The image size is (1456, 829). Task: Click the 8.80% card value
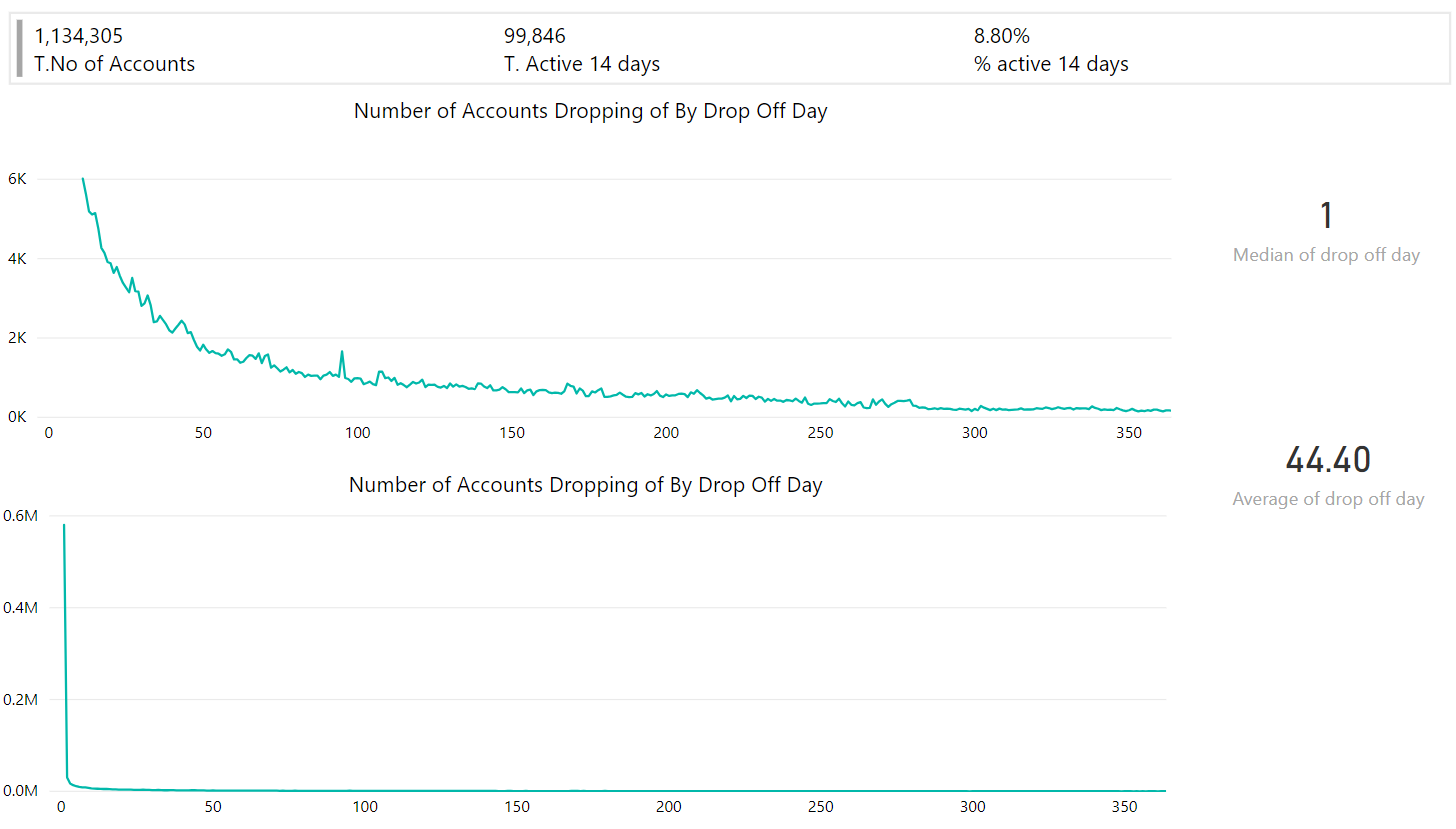[1001, 36]
